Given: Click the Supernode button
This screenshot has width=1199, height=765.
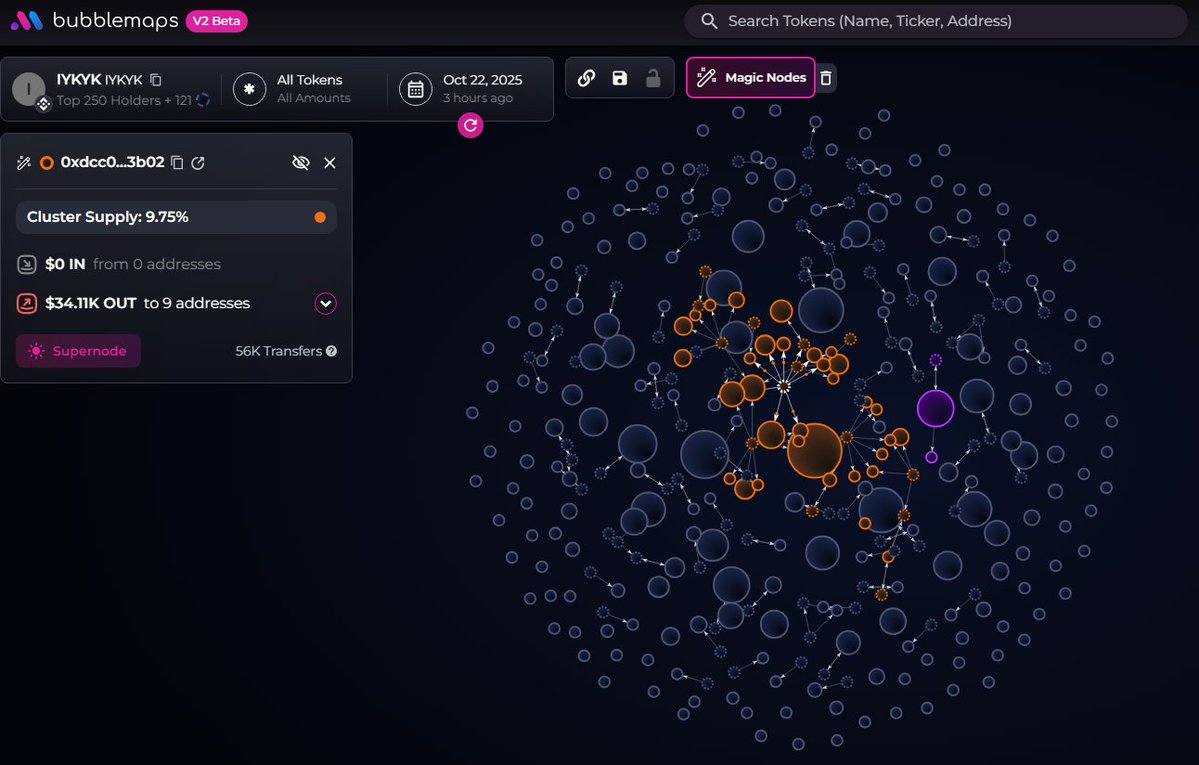Looking at the screenshot, I should [78, 351].
